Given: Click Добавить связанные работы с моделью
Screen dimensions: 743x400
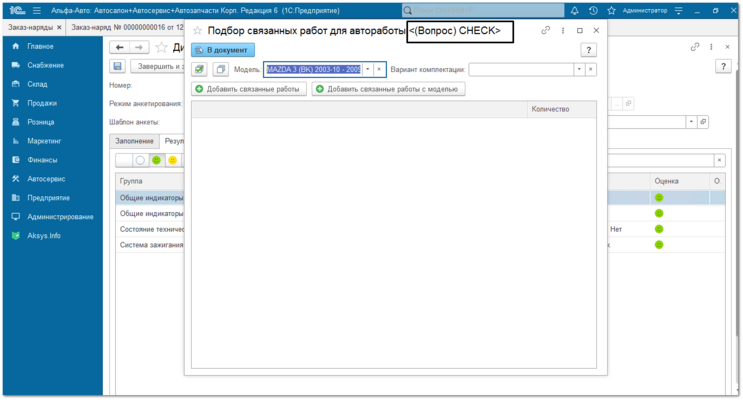Looking at the screenshot, I should click(388, 89).
